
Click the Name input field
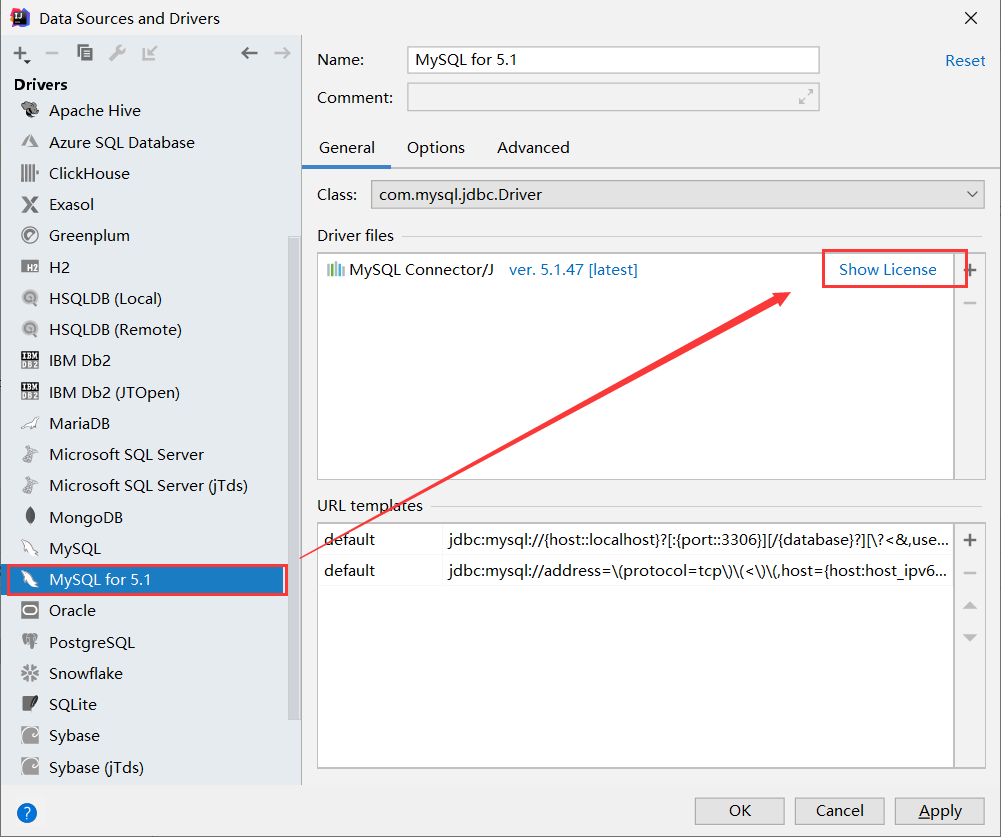(613, 60)
